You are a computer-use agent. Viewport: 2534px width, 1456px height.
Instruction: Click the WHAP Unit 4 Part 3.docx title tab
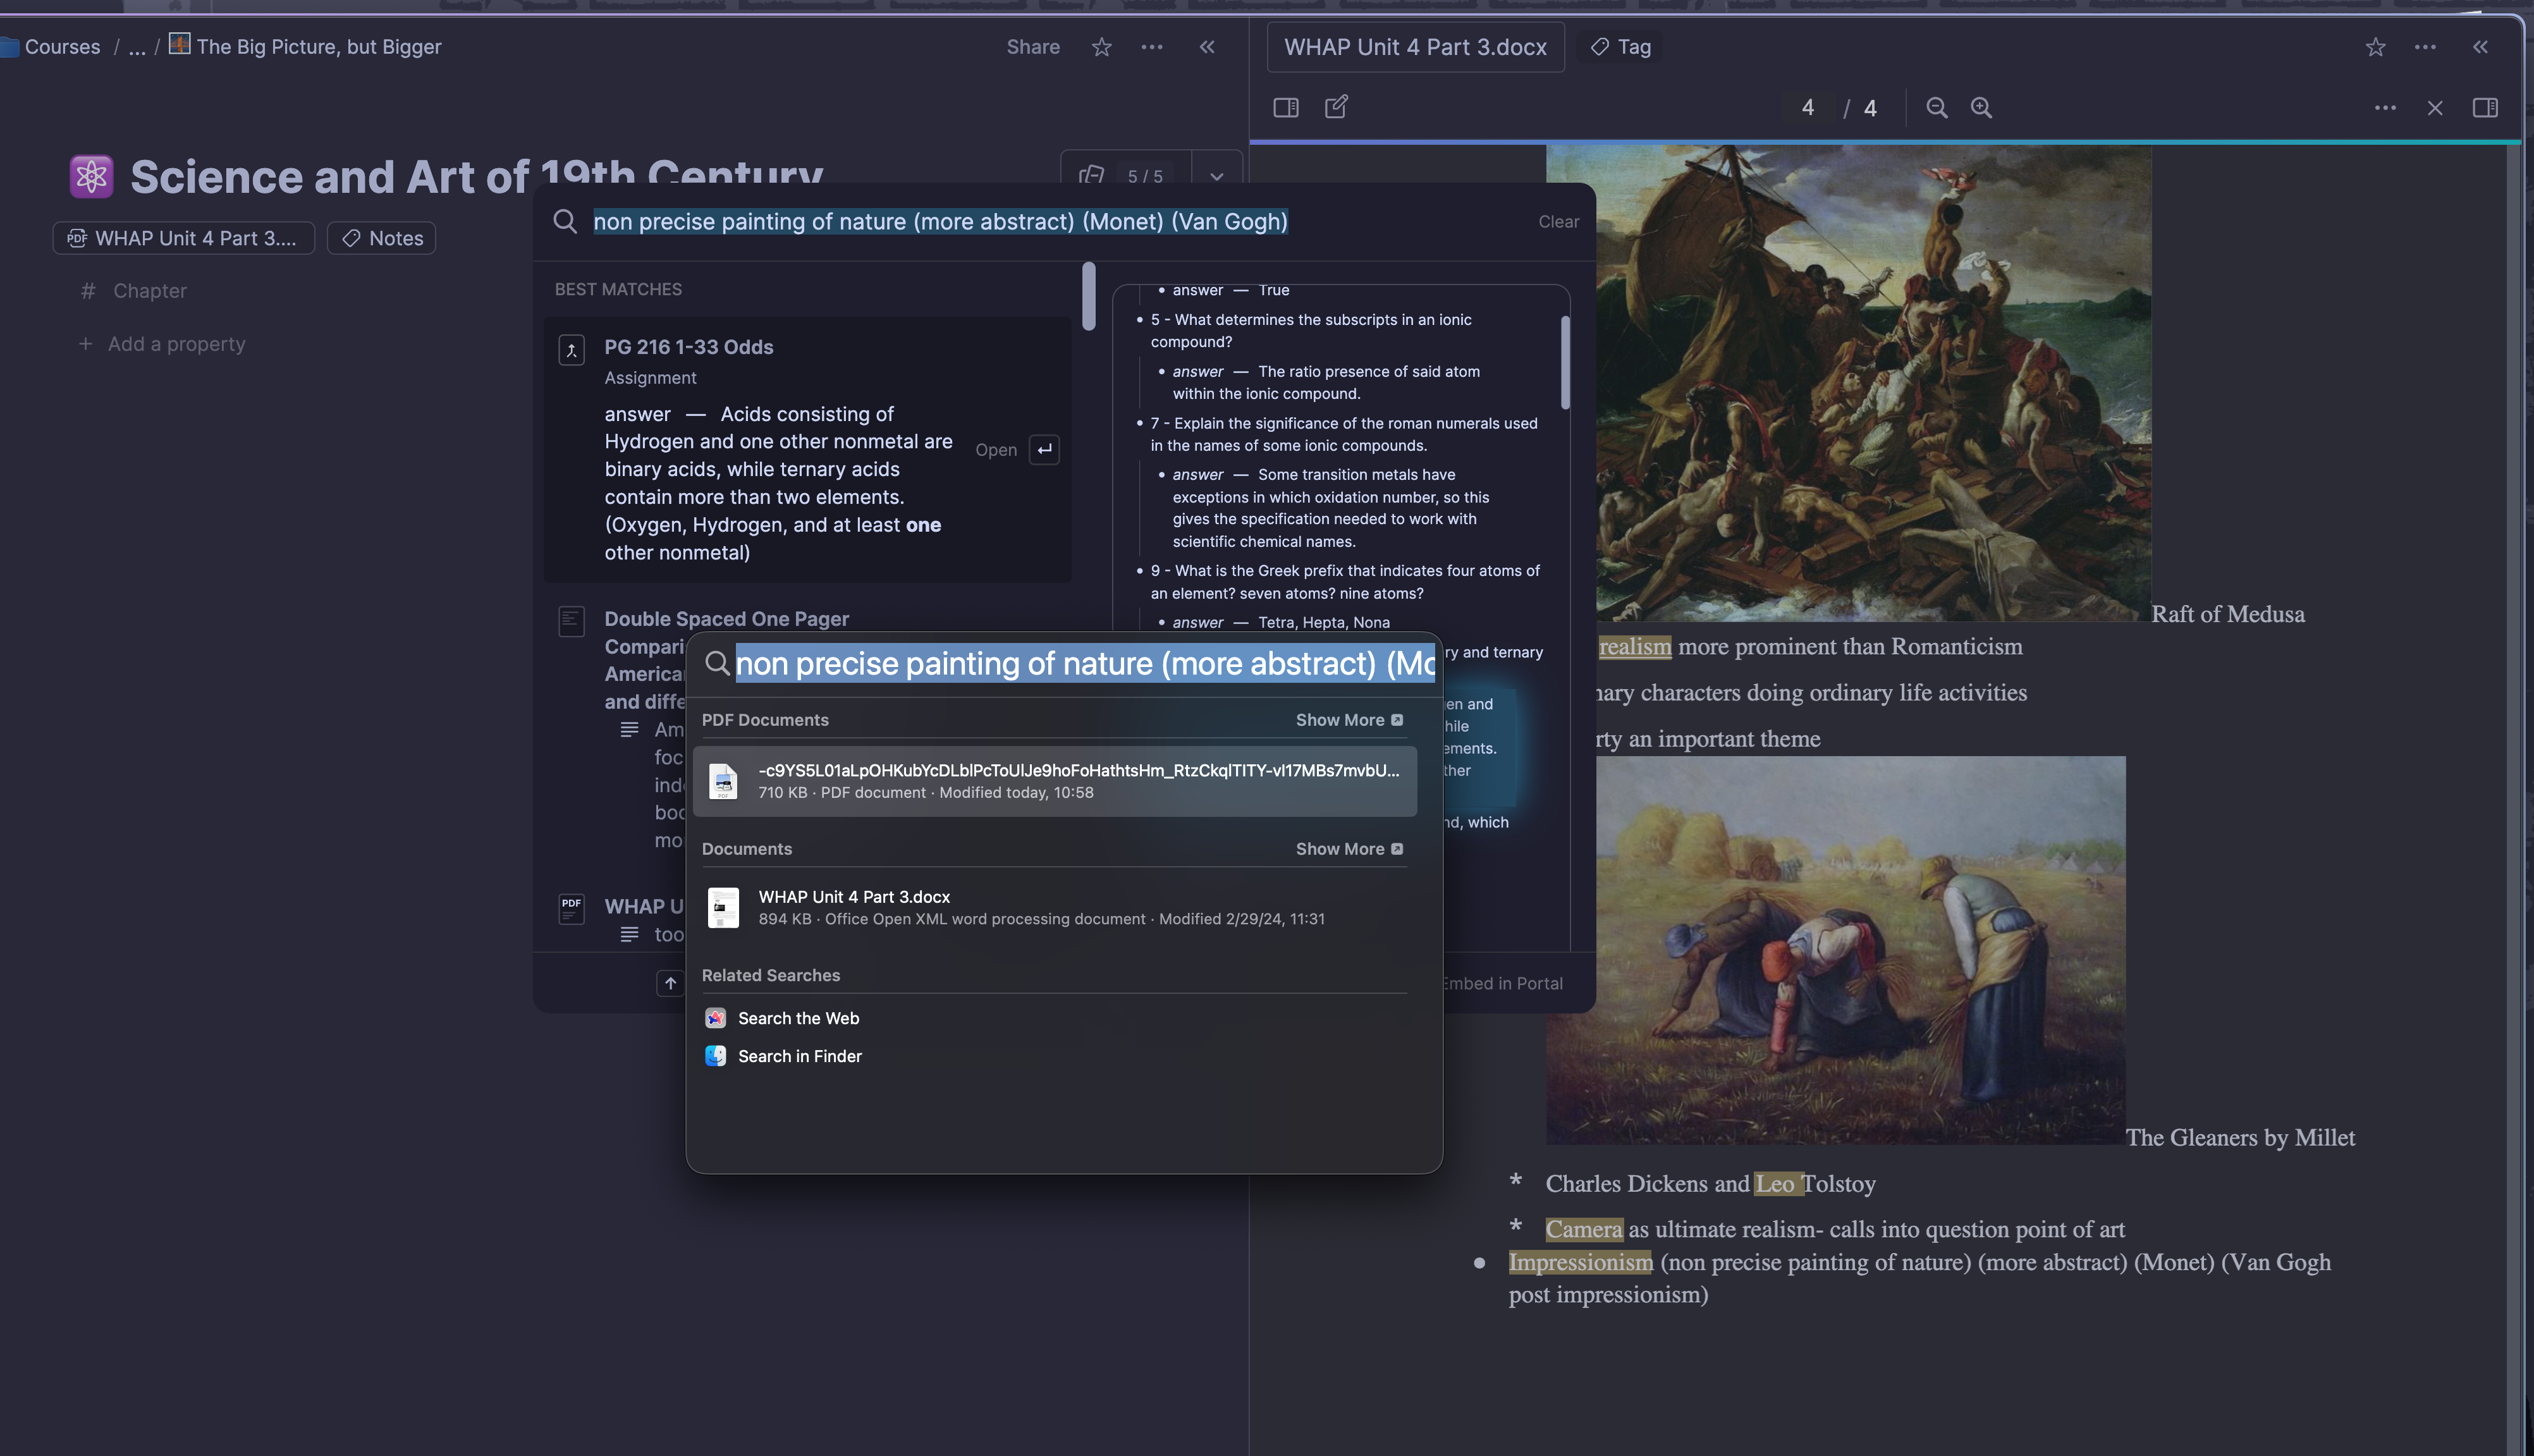[1415, 47]
